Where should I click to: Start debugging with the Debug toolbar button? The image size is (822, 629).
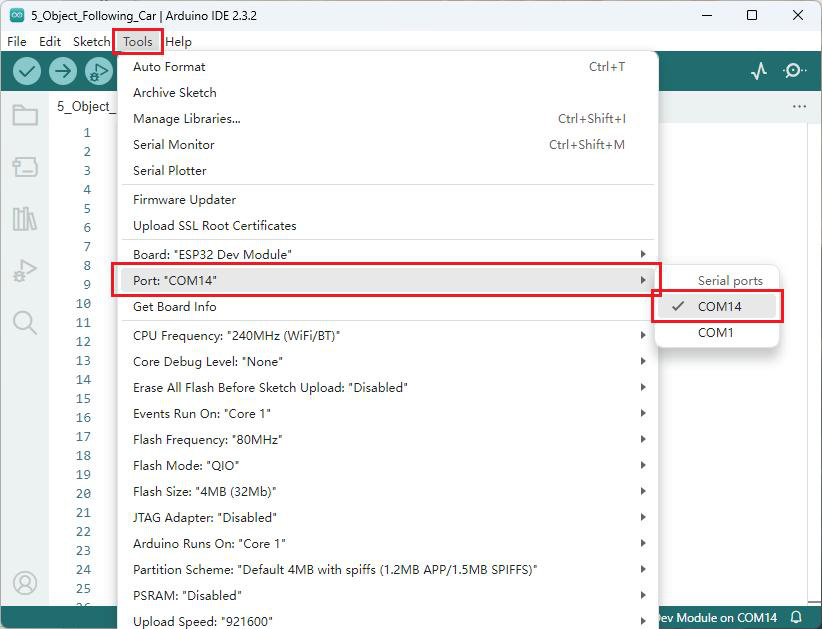pos(99,71)
